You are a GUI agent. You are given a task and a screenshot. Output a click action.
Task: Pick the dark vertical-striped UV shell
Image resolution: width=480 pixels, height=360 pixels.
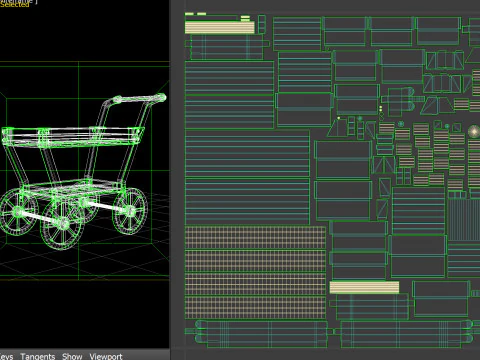[x=464, y=220]
